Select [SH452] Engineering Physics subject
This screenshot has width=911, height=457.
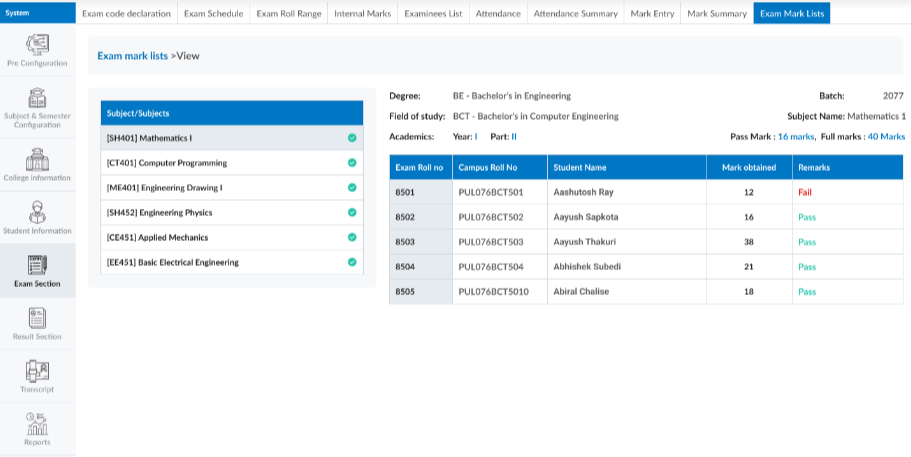click(232, 213)
